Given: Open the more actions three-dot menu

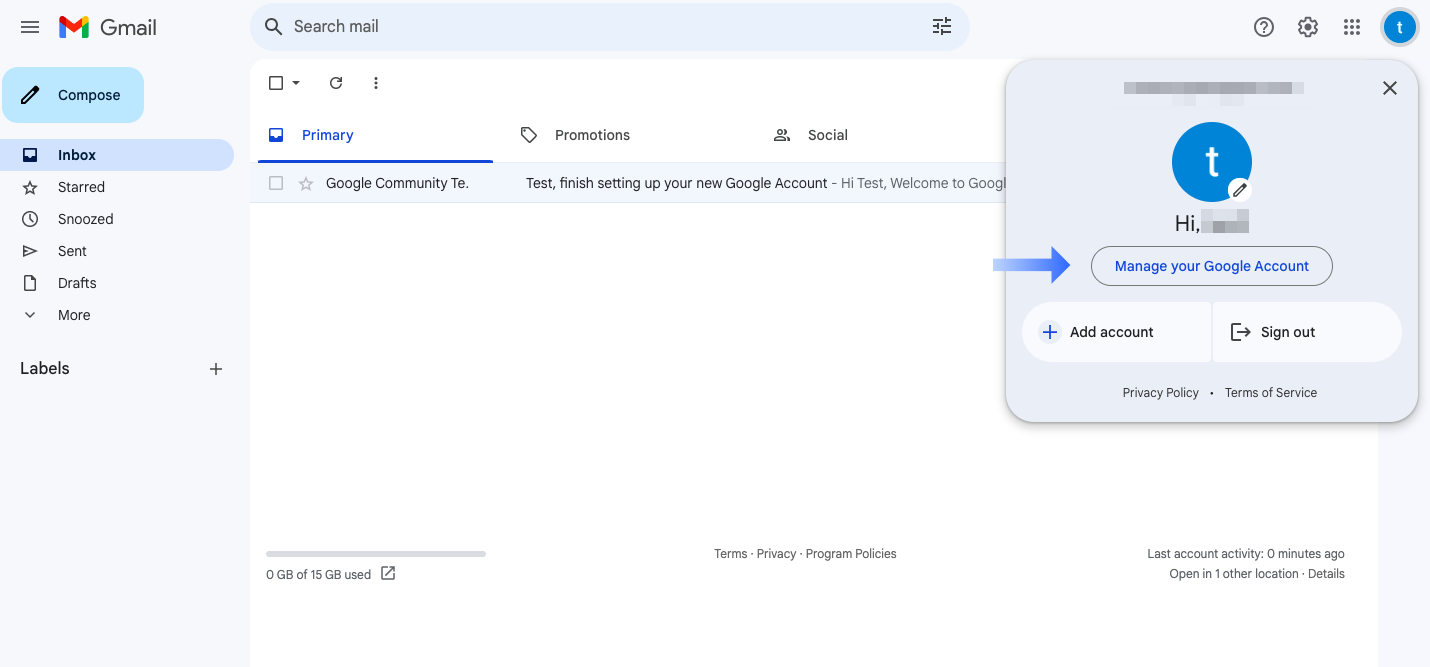Looking at the screenshot, I should click(x=376, y=83).
